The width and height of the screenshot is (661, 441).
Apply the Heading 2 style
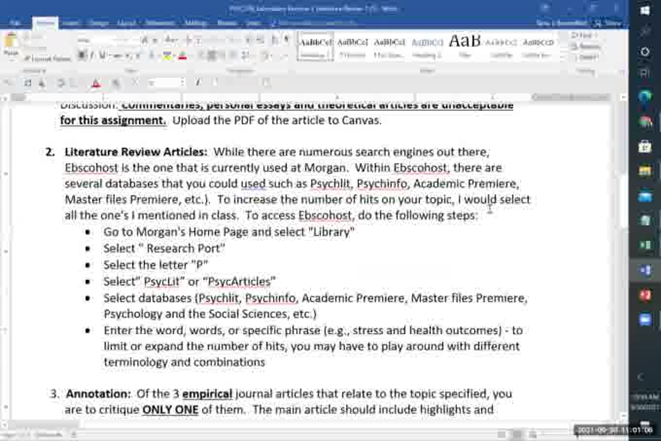click(426, 45)
